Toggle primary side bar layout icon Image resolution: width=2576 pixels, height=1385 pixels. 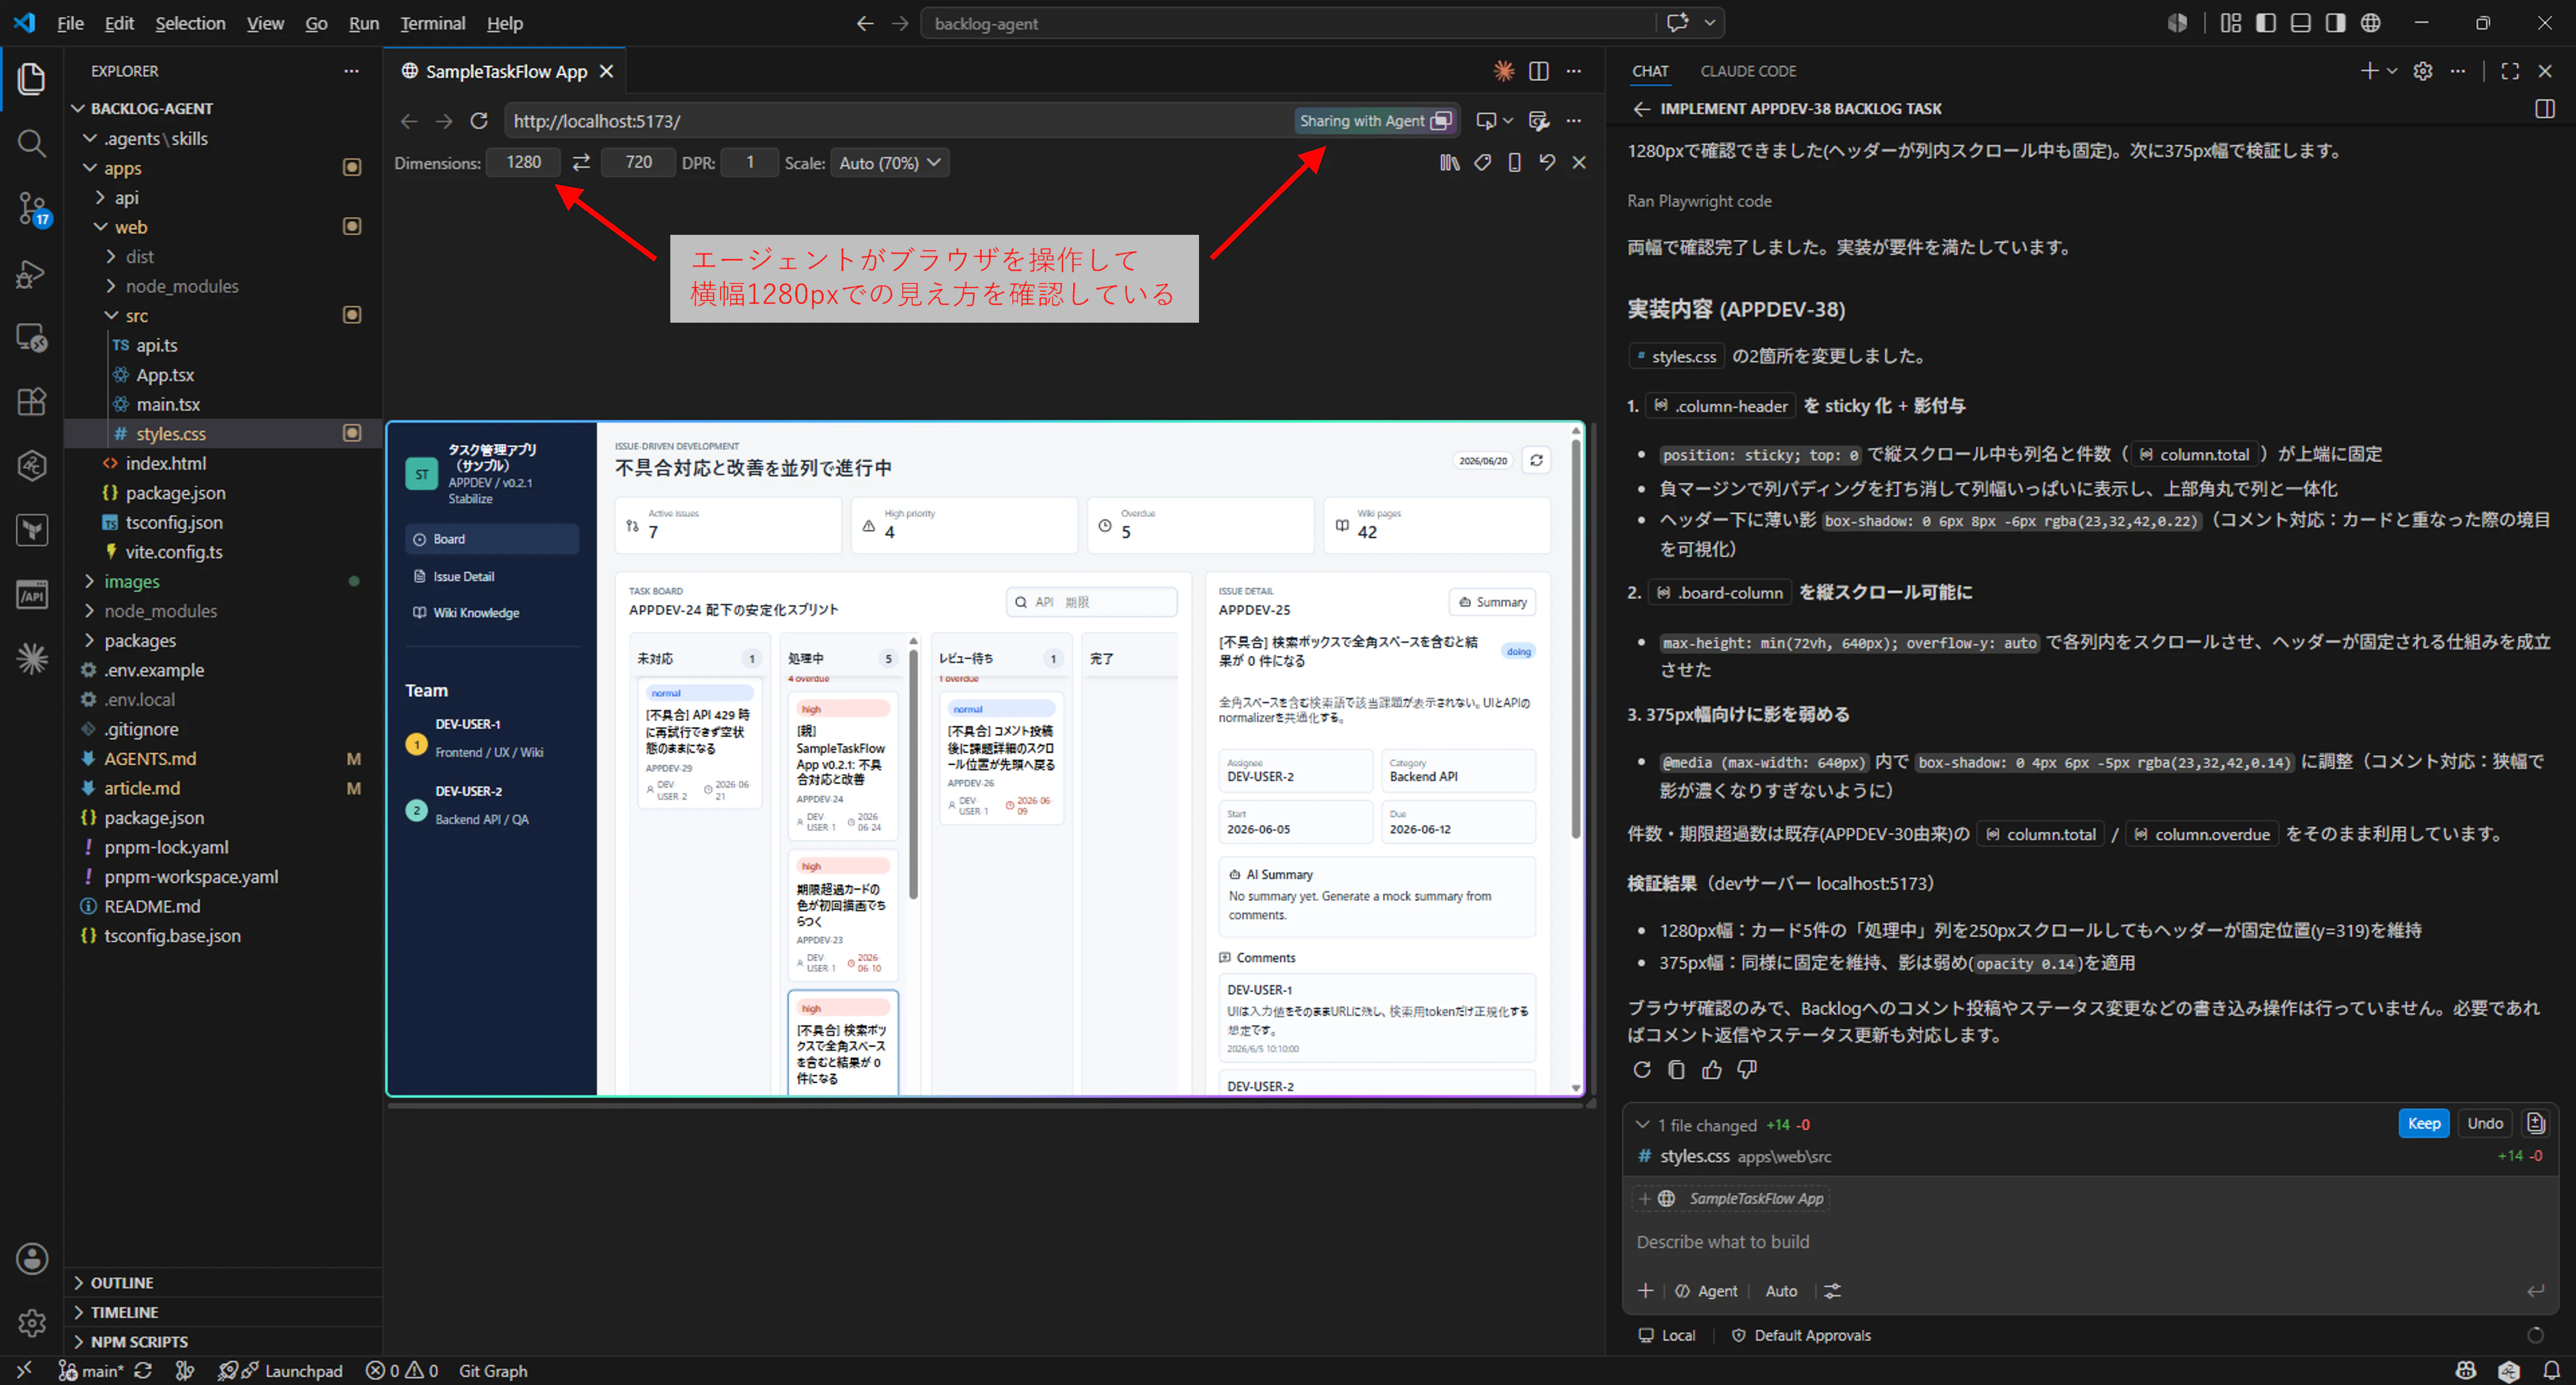(2267, 23)
